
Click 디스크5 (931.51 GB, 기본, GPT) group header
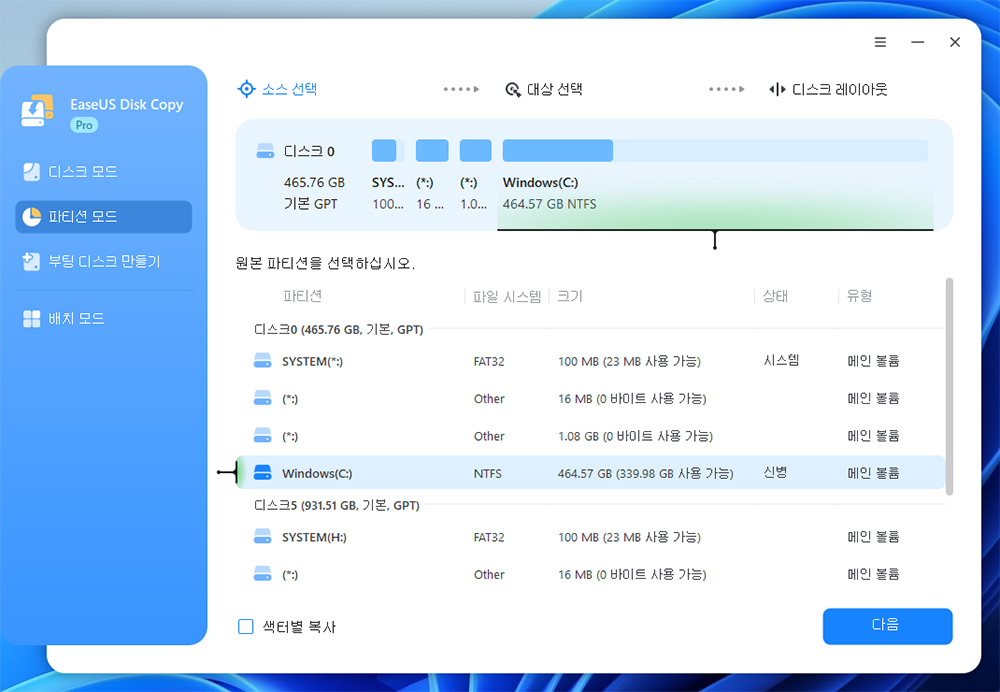pos(337,506)
